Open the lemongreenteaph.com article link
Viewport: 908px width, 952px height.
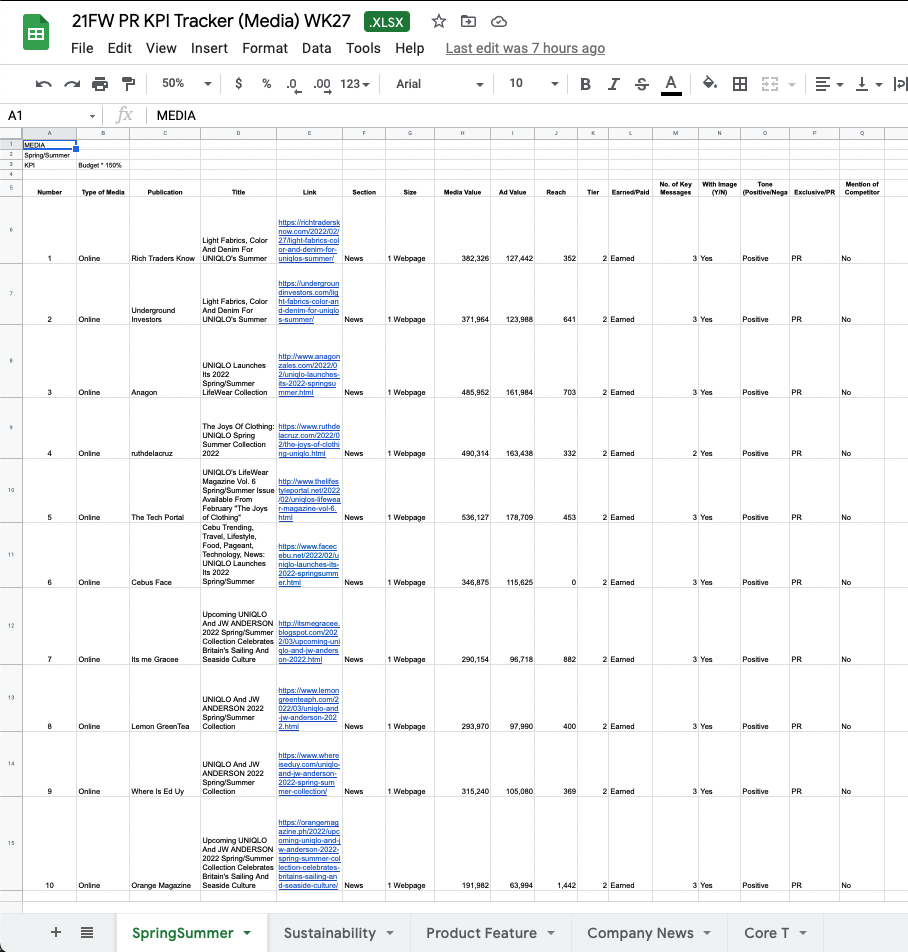(x=308, y=709)
